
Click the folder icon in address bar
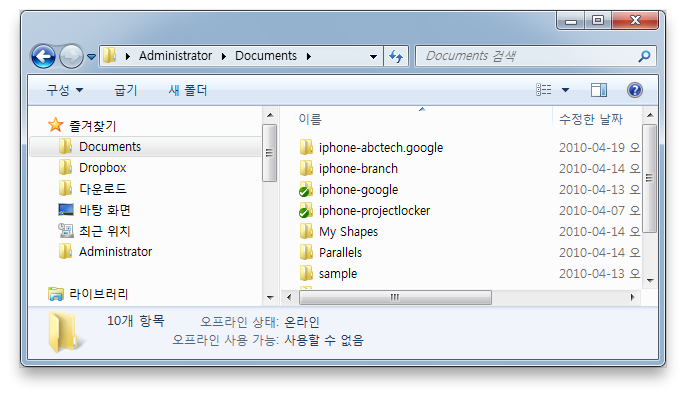tap(109, 56)
